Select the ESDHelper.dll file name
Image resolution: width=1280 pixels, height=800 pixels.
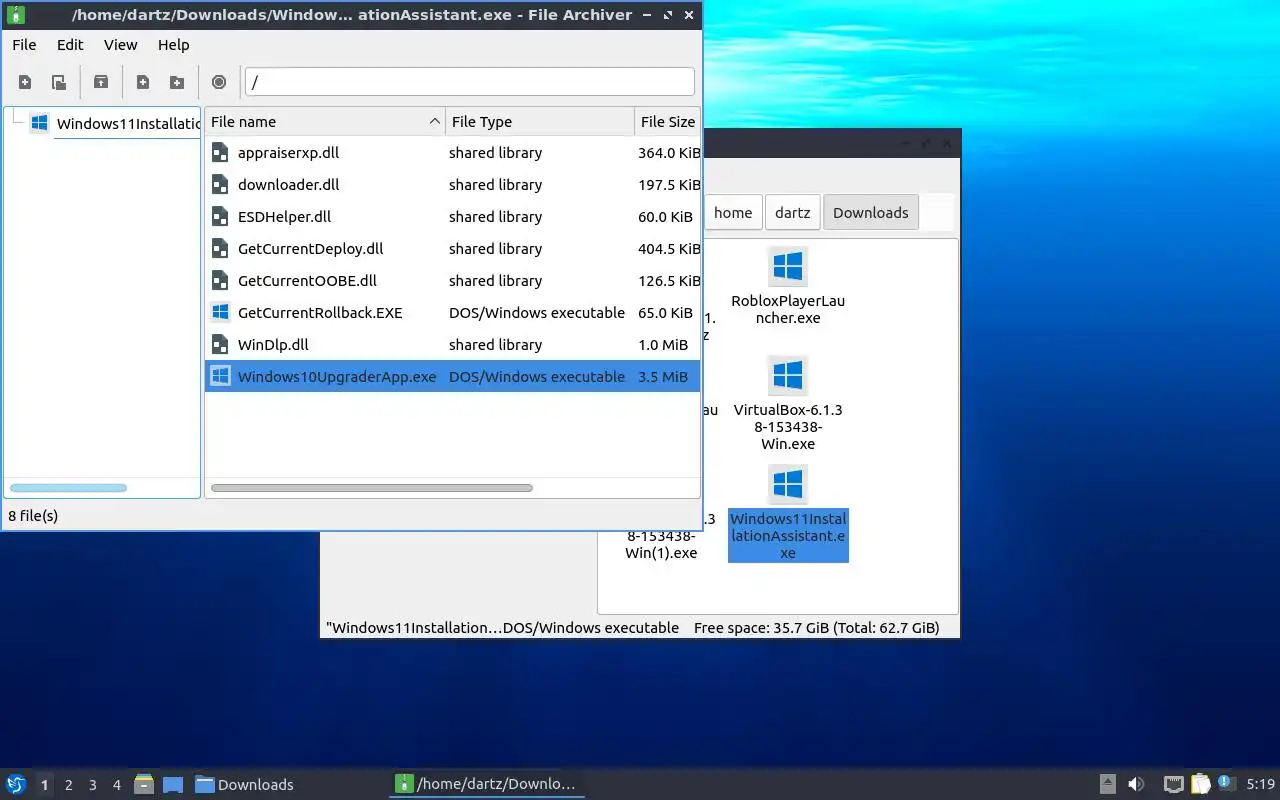(284, 217)
